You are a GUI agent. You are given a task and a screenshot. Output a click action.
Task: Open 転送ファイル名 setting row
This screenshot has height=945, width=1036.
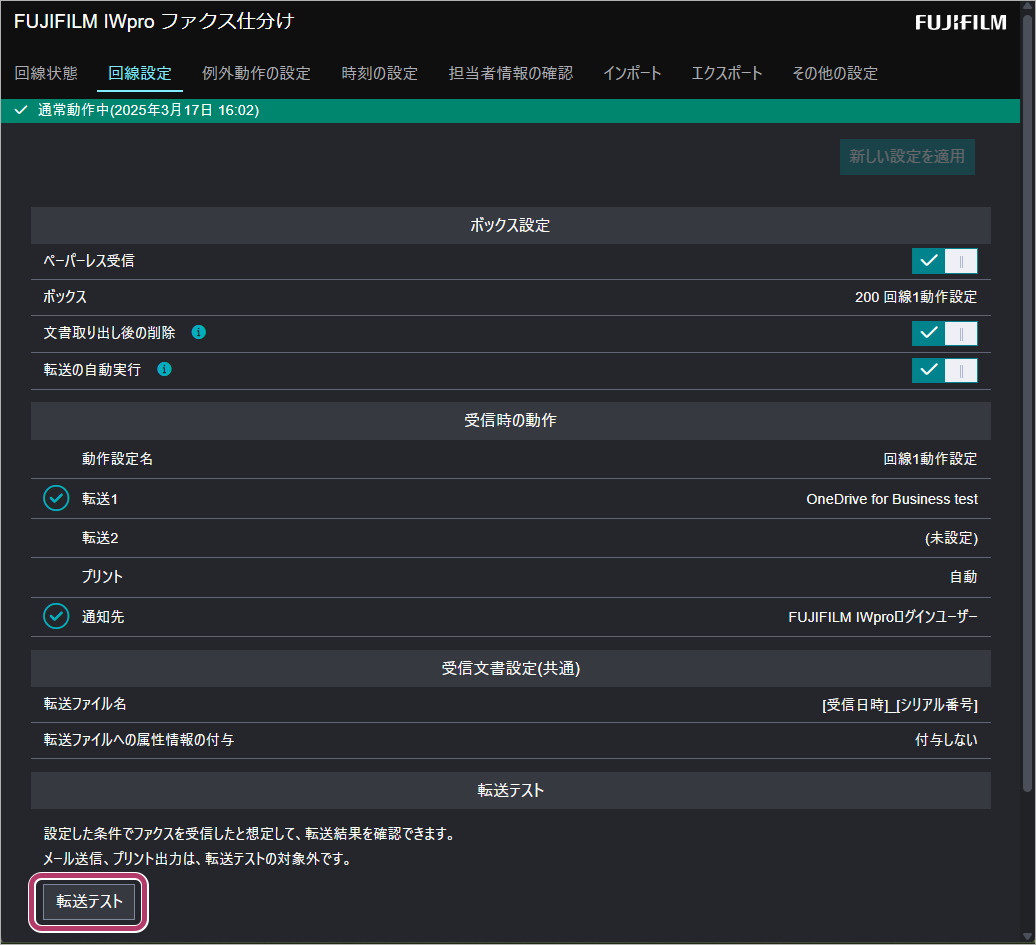[511, 704]
